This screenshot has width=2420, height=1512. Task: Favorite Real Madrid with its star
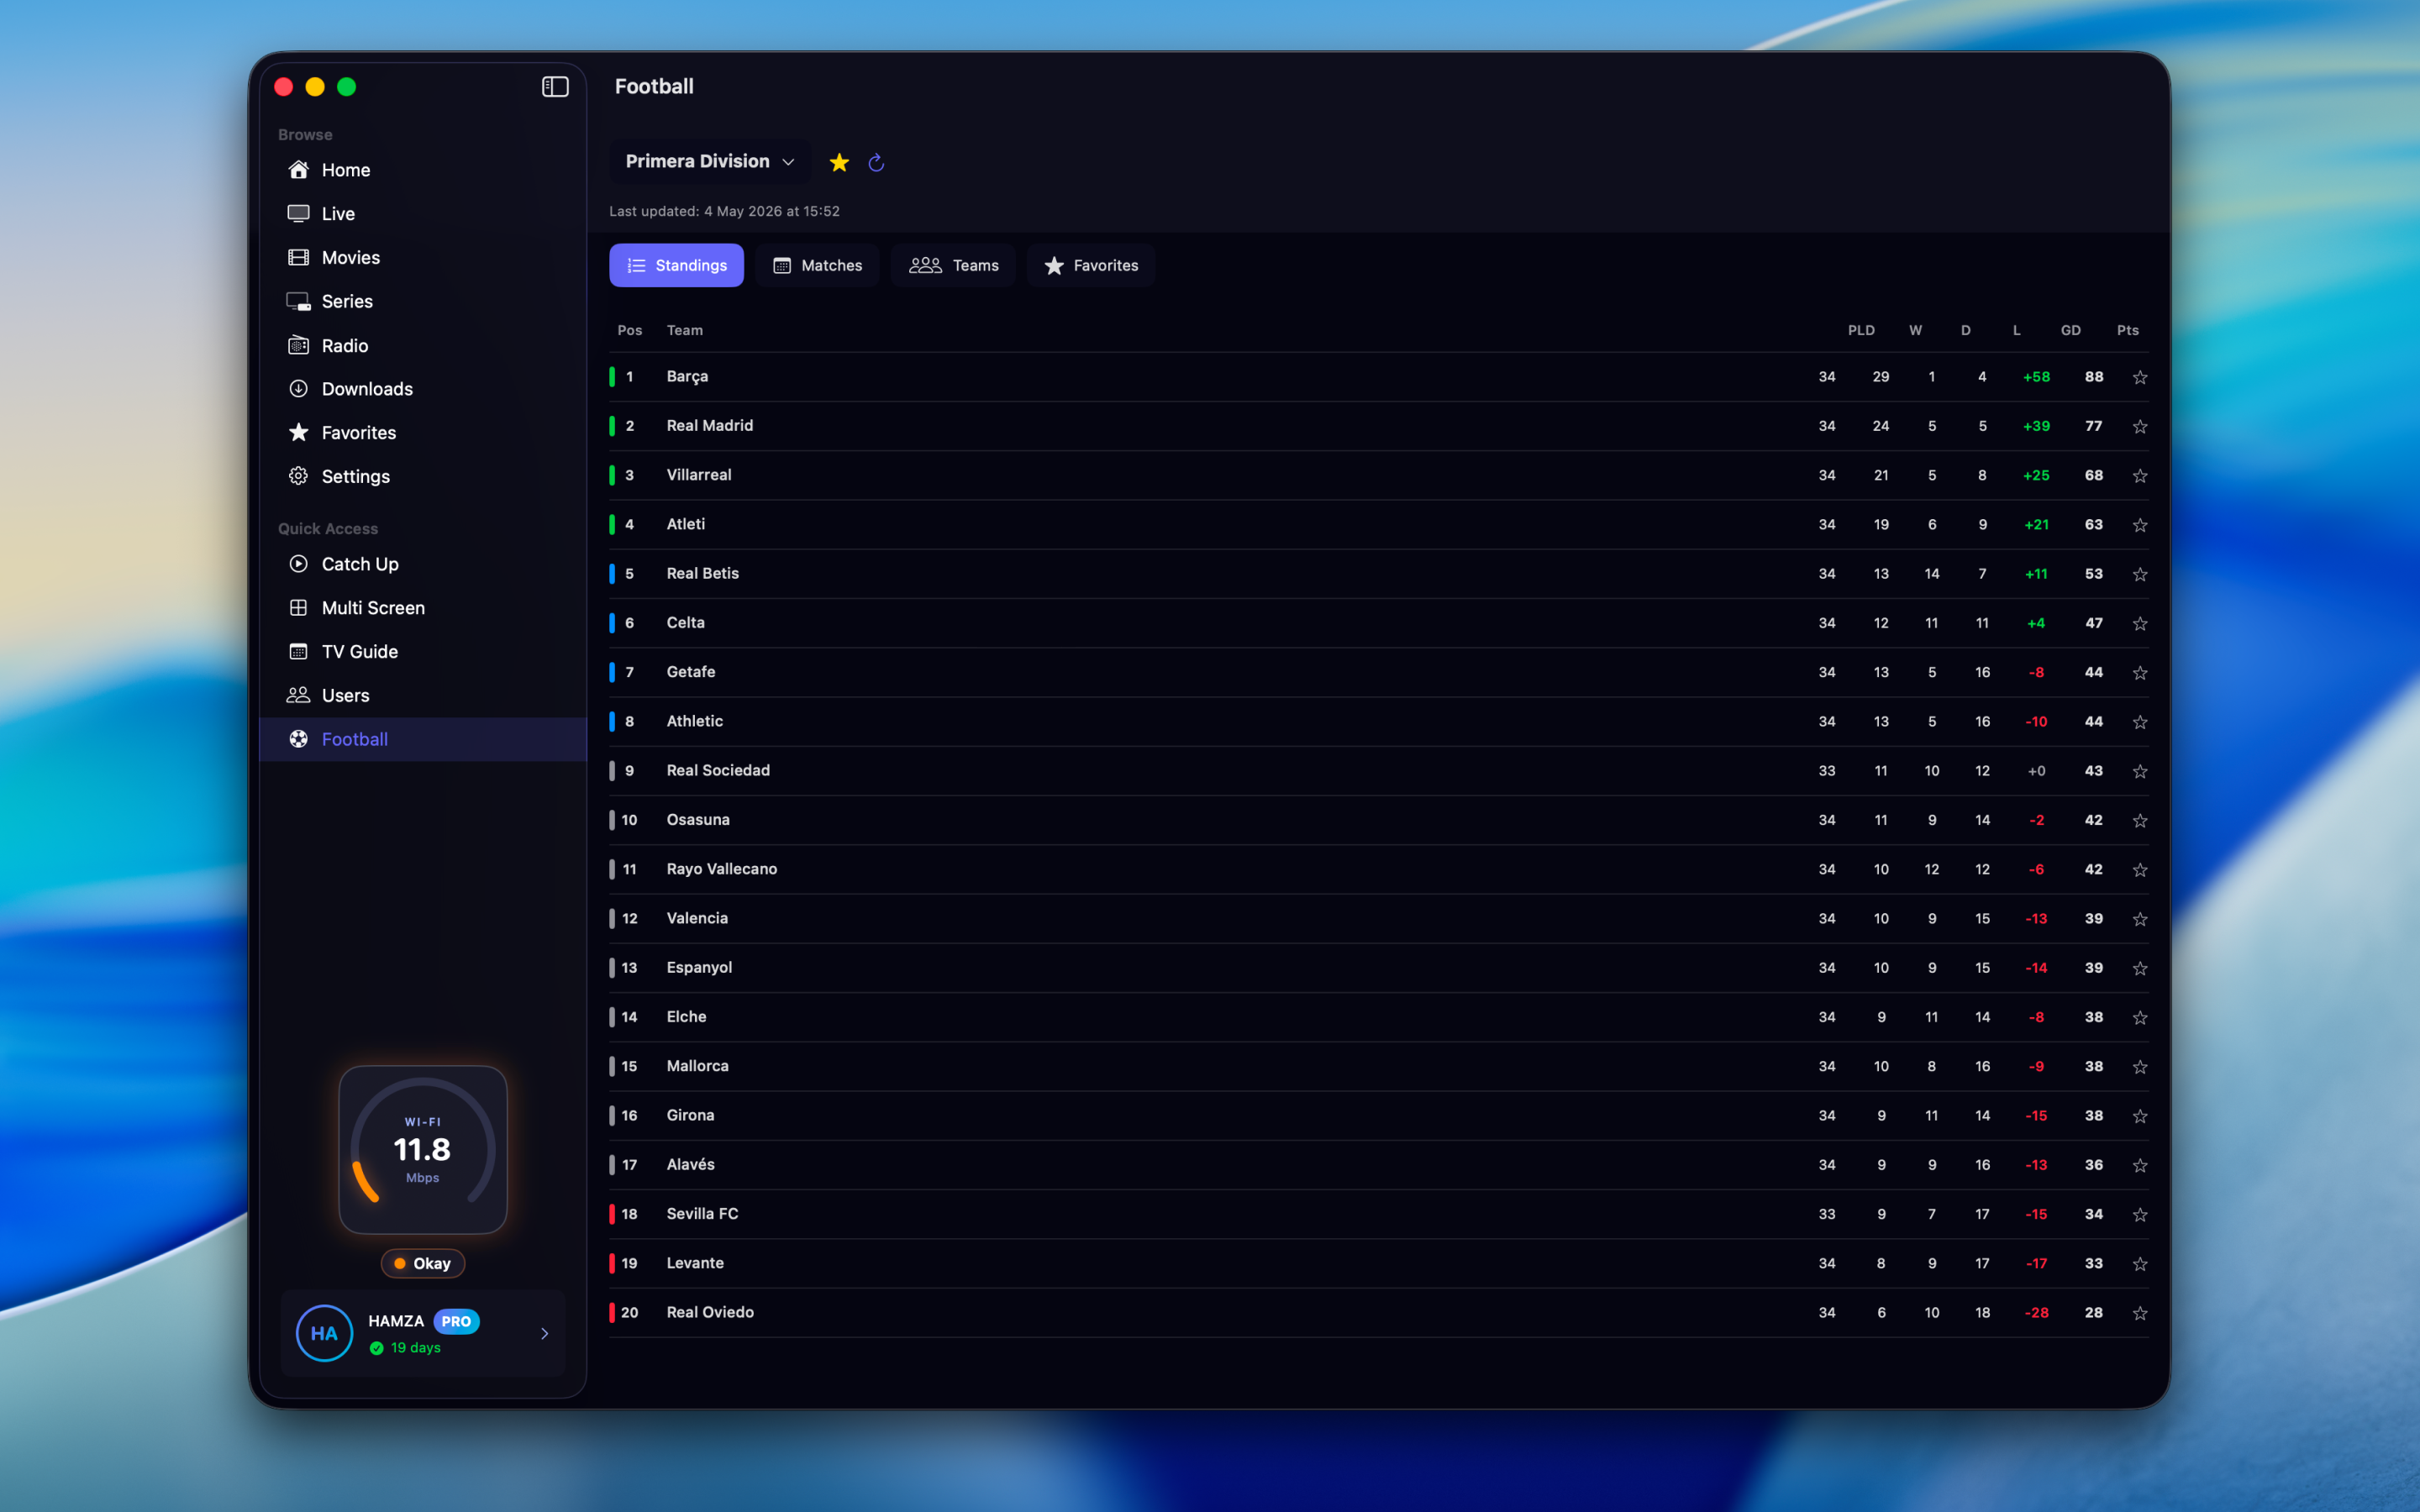pos(2140,427)
